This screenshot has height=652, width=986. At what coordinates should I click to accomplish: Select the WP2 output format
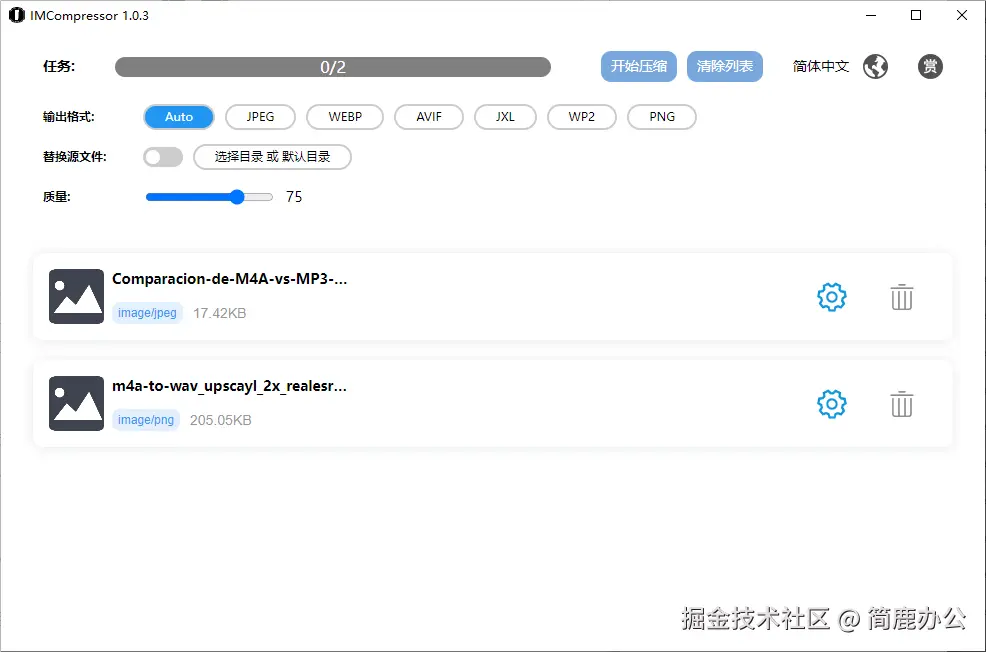581,117
